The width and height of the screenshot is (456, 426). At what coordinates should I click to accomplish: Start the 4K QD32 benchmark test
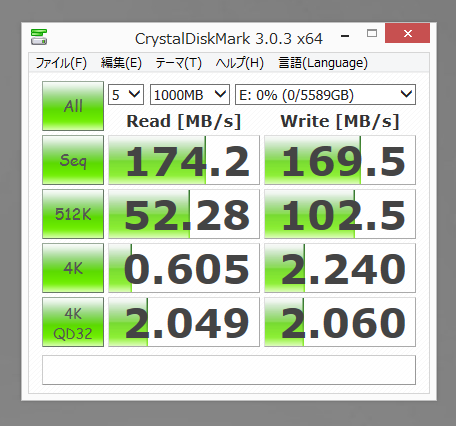point(73,322)
